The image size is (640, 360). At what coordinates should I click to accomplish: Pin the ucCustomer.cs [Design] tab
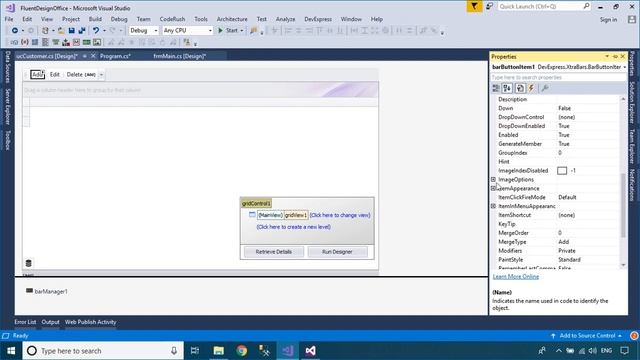point(84,56)
